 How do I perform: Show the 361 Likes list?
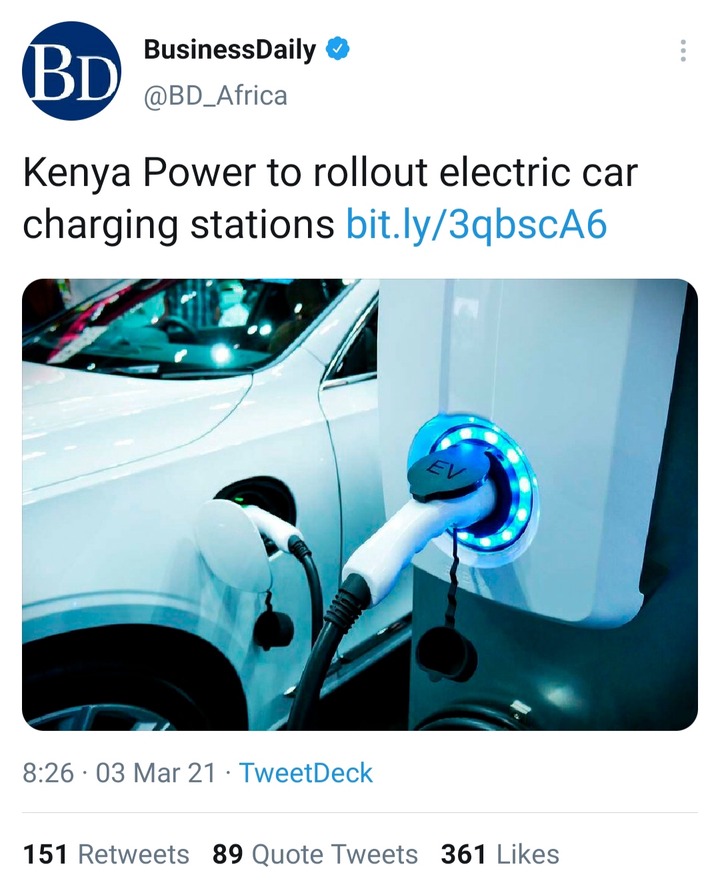click(x=500, y=855)
